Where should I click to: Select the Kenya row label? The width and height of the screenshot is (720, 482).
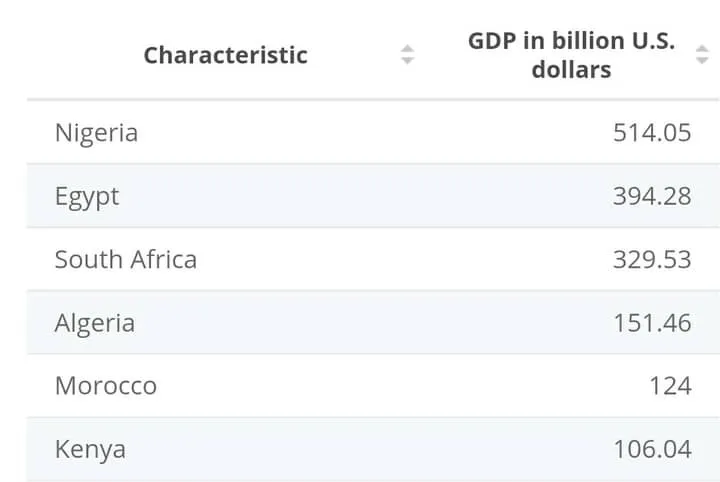(90, 449)
